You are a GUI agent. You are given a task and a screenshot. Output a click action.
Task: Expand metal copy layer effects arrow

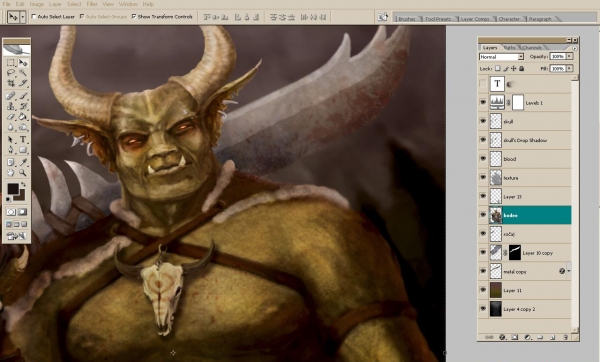569,271
